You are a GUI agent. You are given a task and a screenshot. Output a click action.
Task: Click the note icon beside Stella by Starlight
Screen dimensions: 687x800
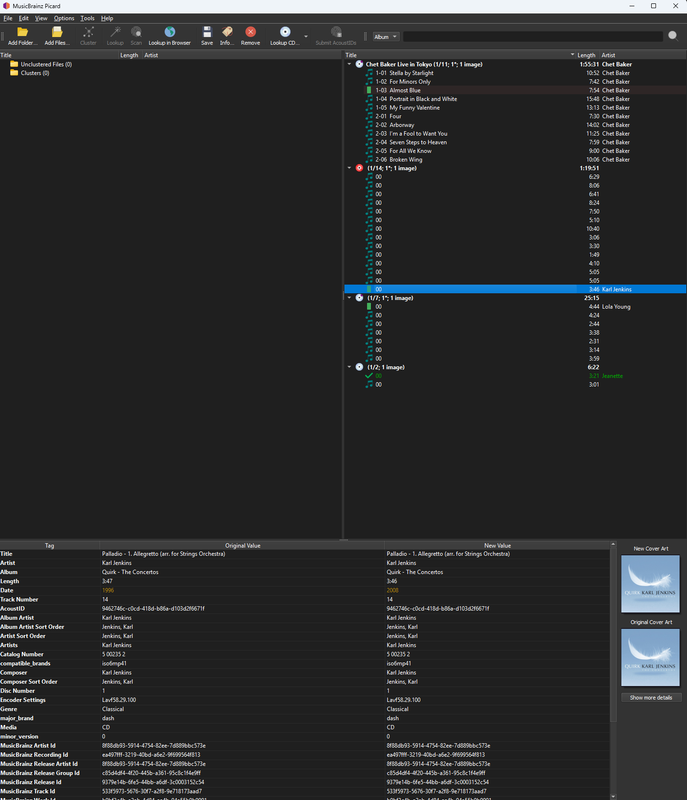tap(369, 73)
